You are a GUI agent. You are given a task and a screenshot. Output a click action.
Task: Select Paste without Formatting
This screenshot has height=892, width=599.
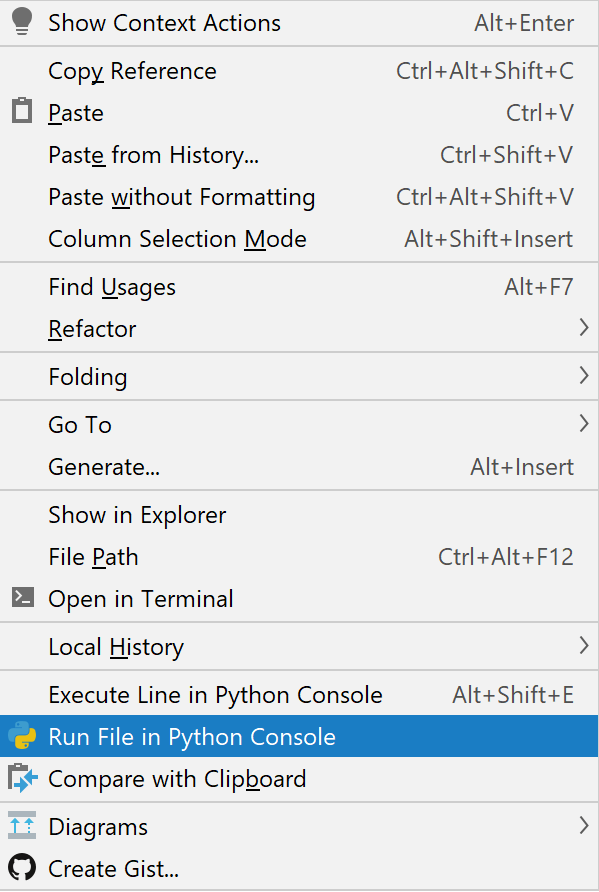(181, 197)
